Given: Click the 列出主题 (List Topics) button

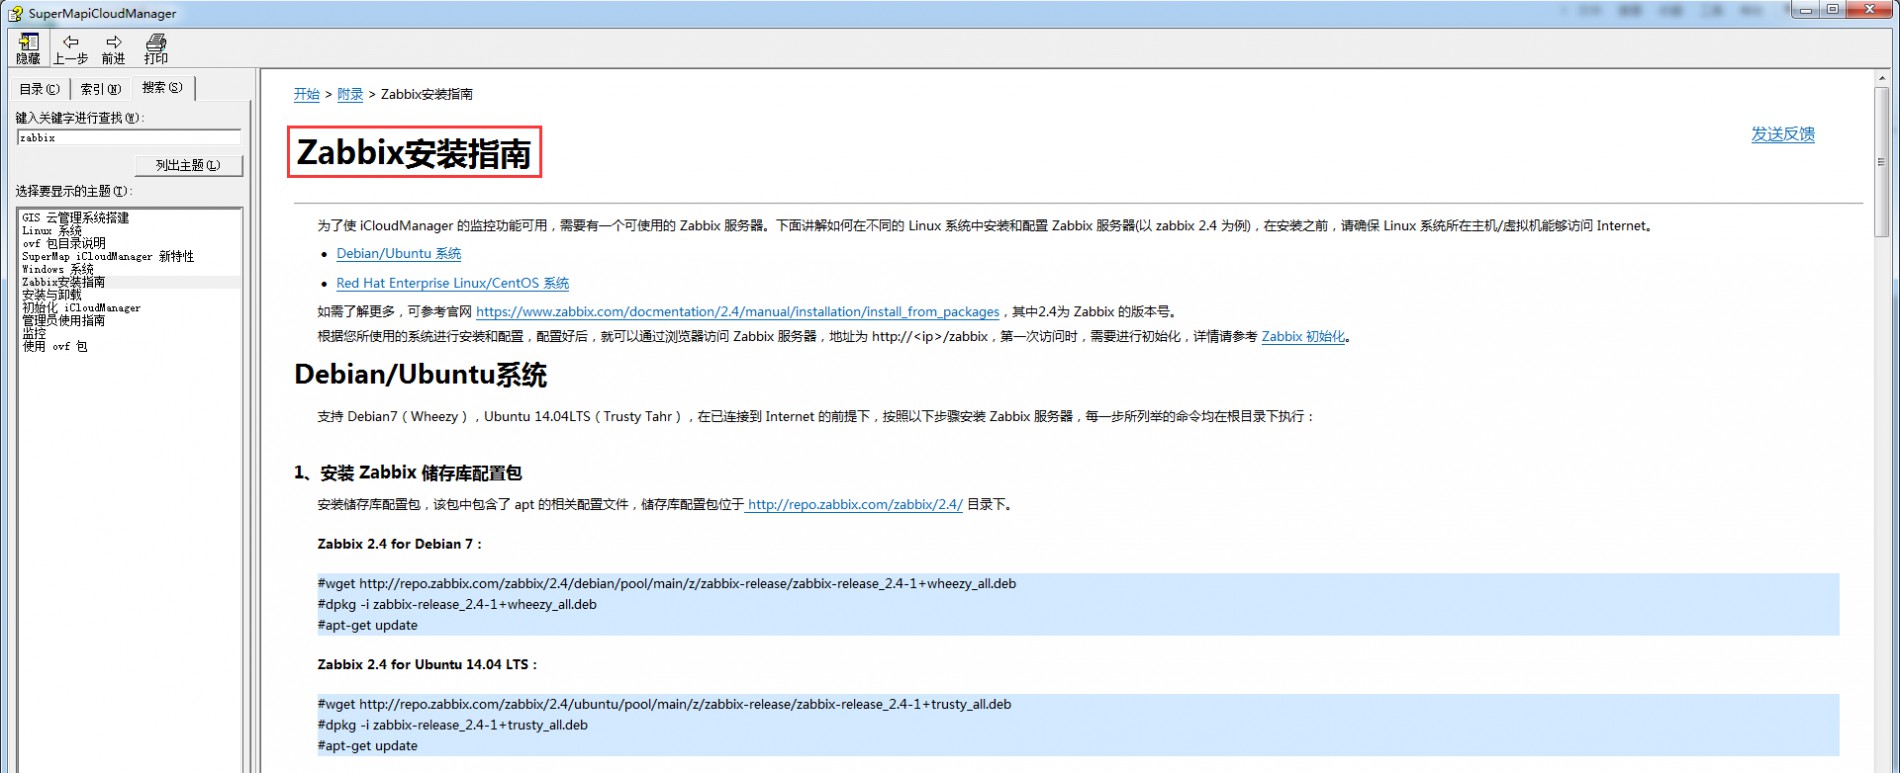Looking at the screenshot, I should [188, 165].
